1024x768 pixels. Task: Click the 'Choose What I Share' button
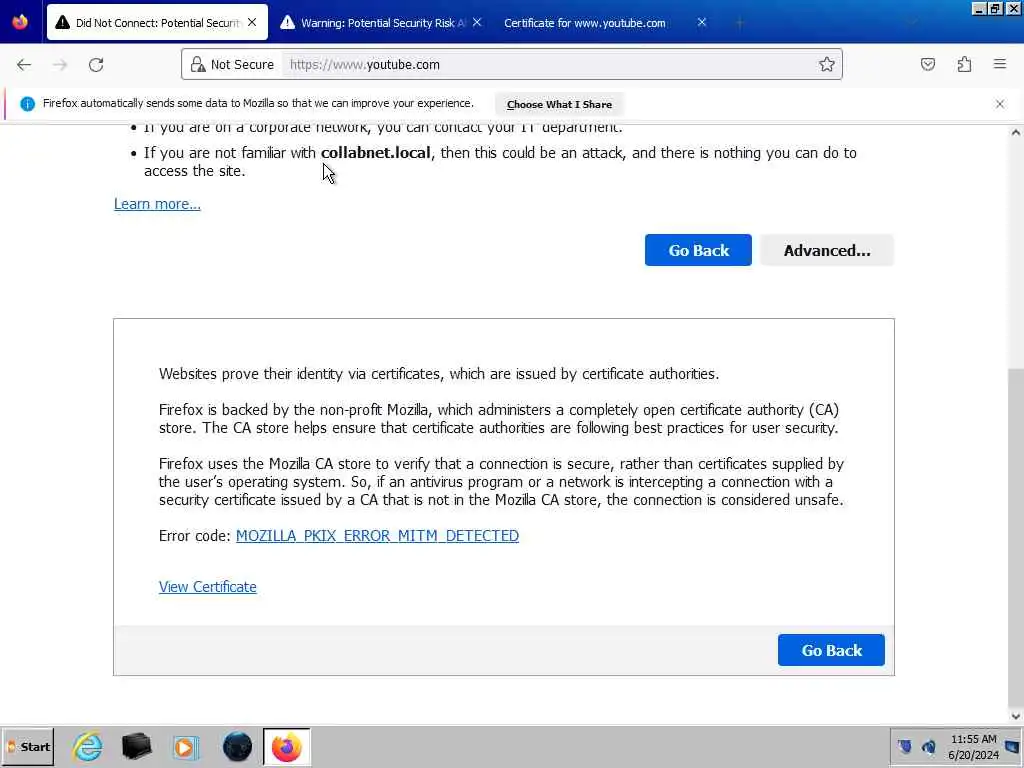(x=559, y=104)
